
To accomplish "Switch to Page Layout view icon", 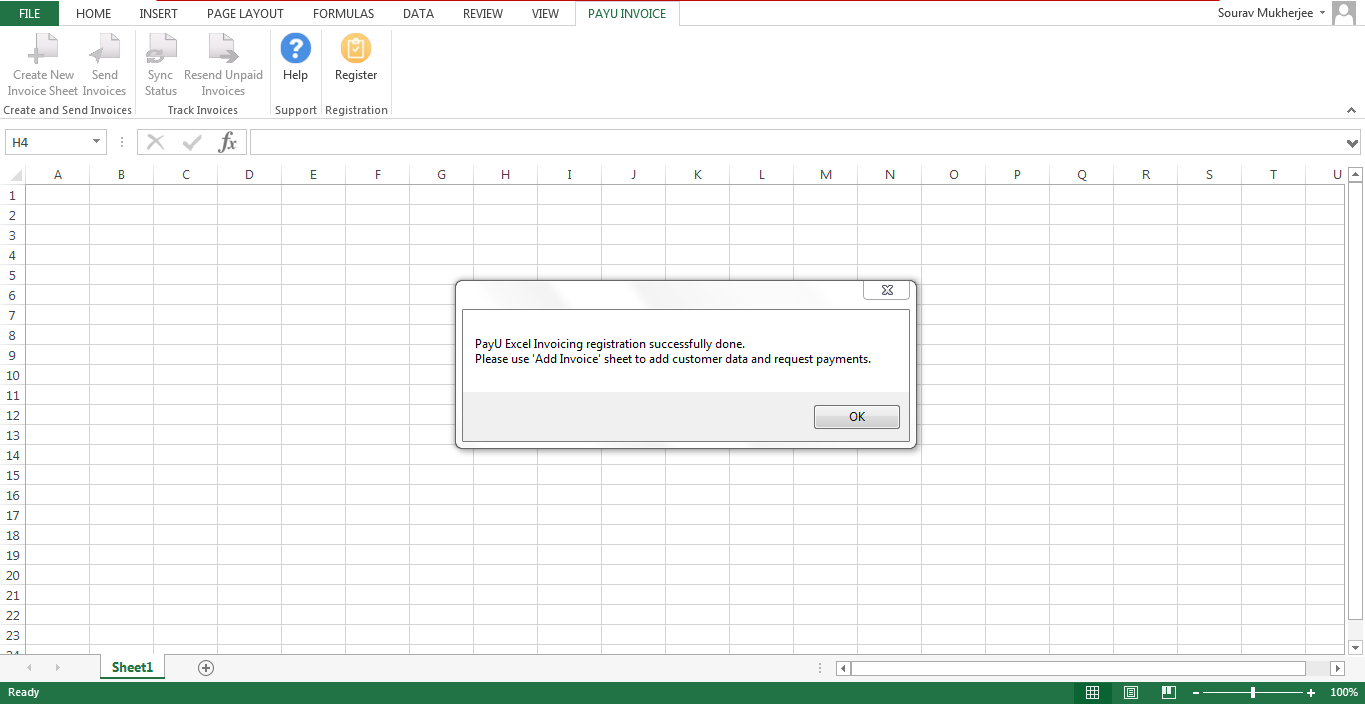I will pyautogui.click(x=1131, y=692).
